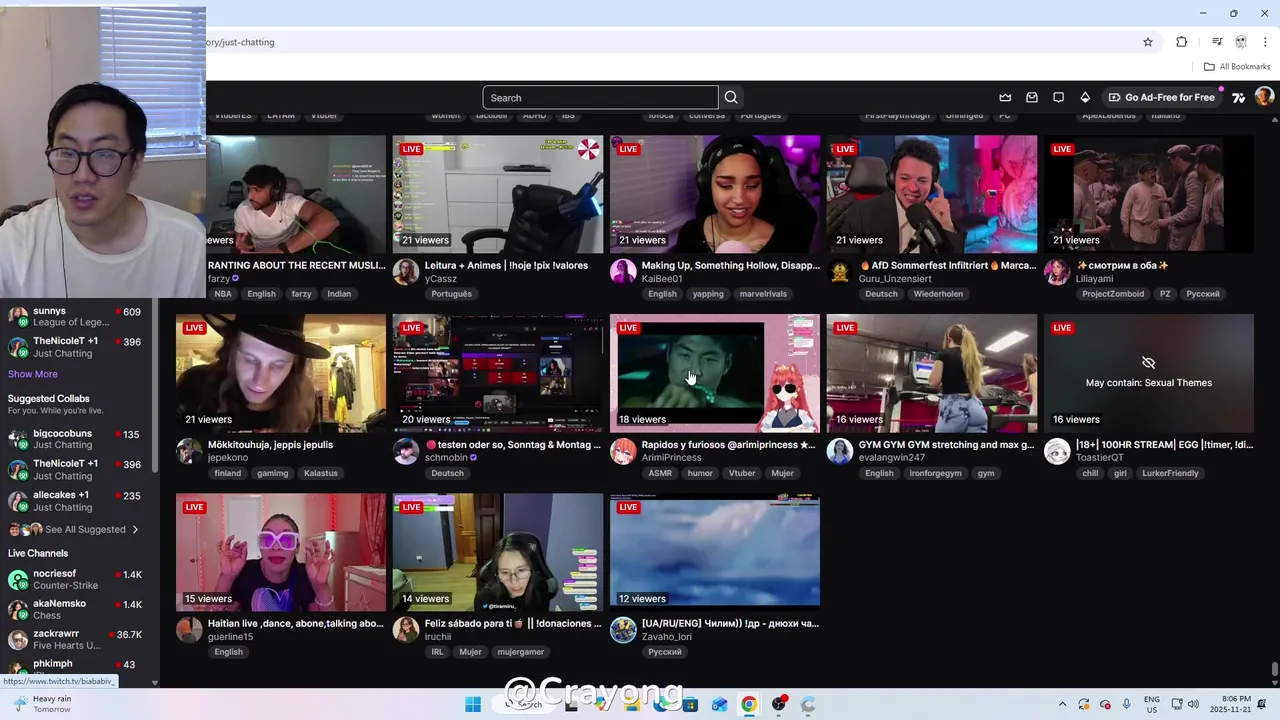This screenshot has width=1280, height=720.
Task: Click the Turbo icon beside the avatar
Action: point(1238,97)
